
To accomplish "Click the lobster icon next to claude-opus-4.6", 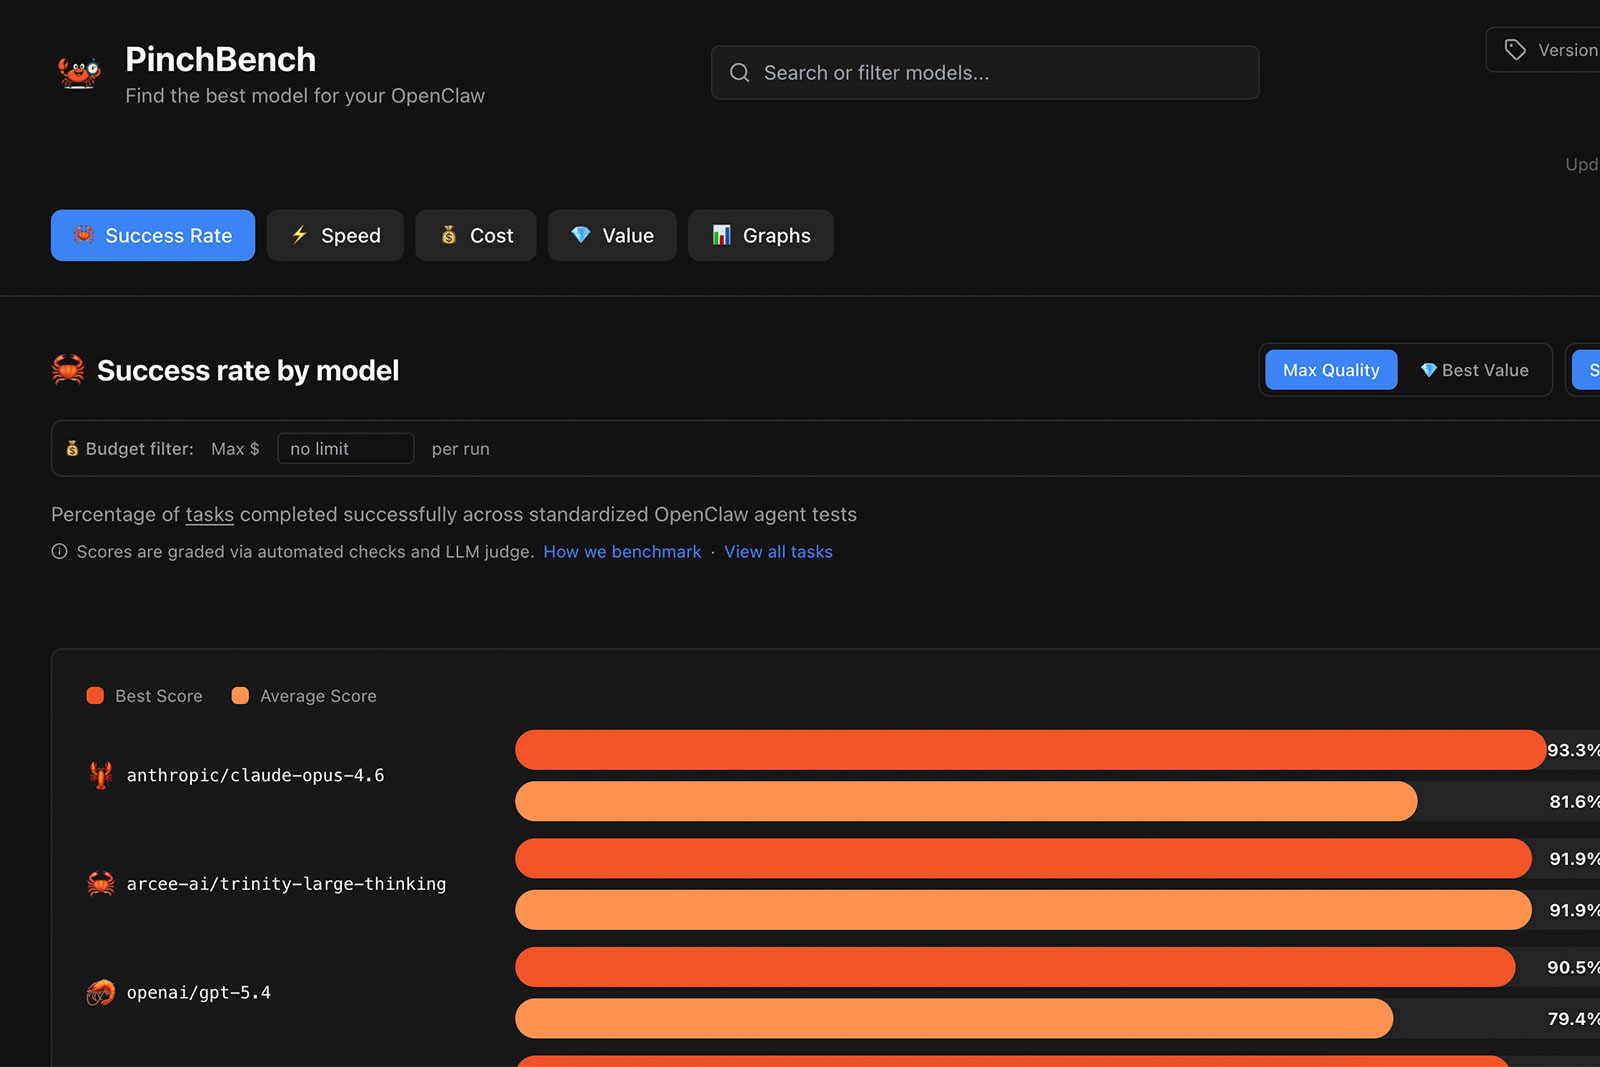I will (100, 775).
